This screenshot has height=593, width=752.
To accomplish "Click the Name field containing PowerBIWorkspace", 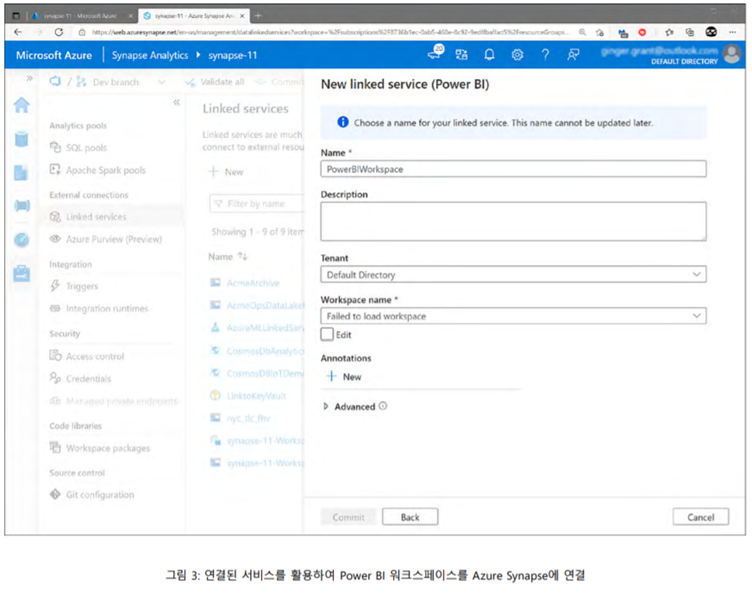I will click(513, 169).
